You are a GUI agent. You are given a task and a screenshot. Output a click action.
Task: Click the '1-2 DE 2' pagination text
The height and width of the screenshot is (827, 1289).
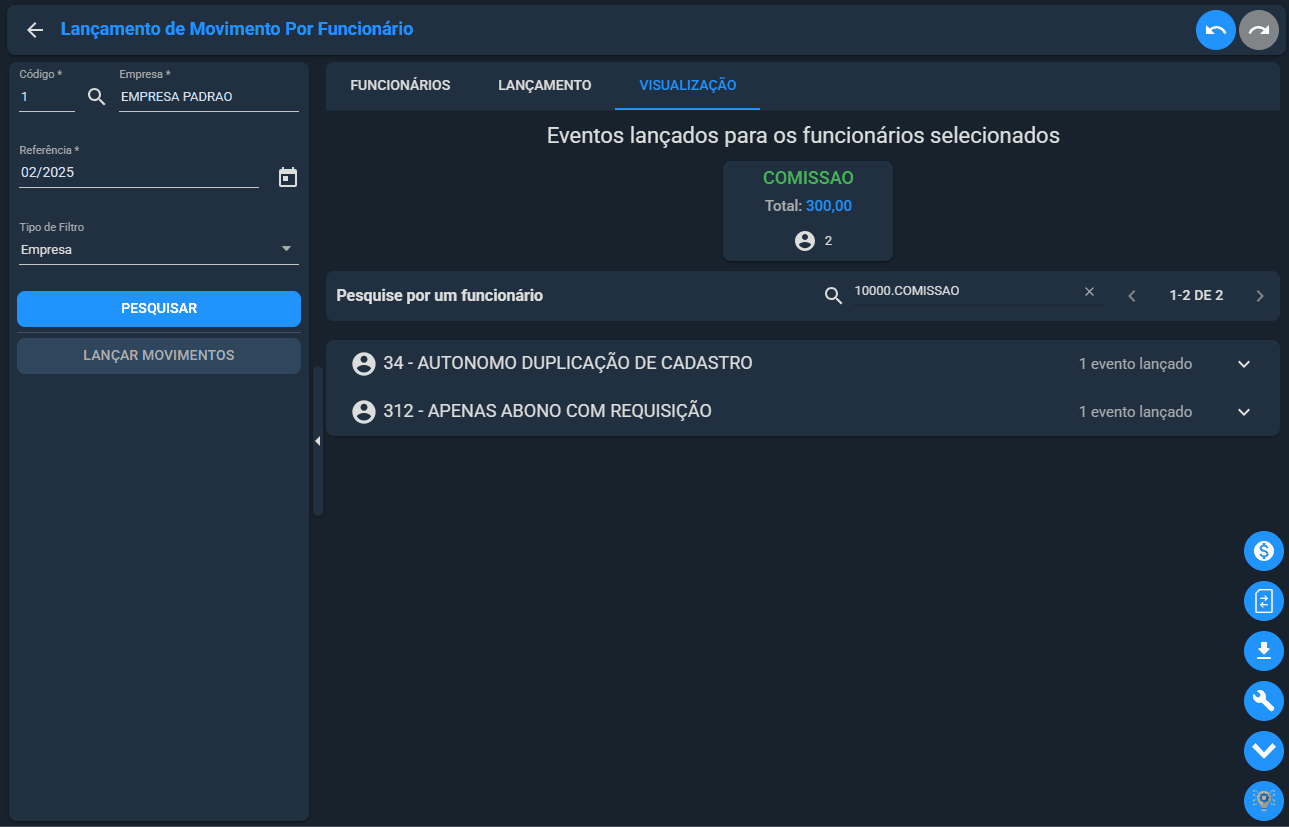(1196, 296)
